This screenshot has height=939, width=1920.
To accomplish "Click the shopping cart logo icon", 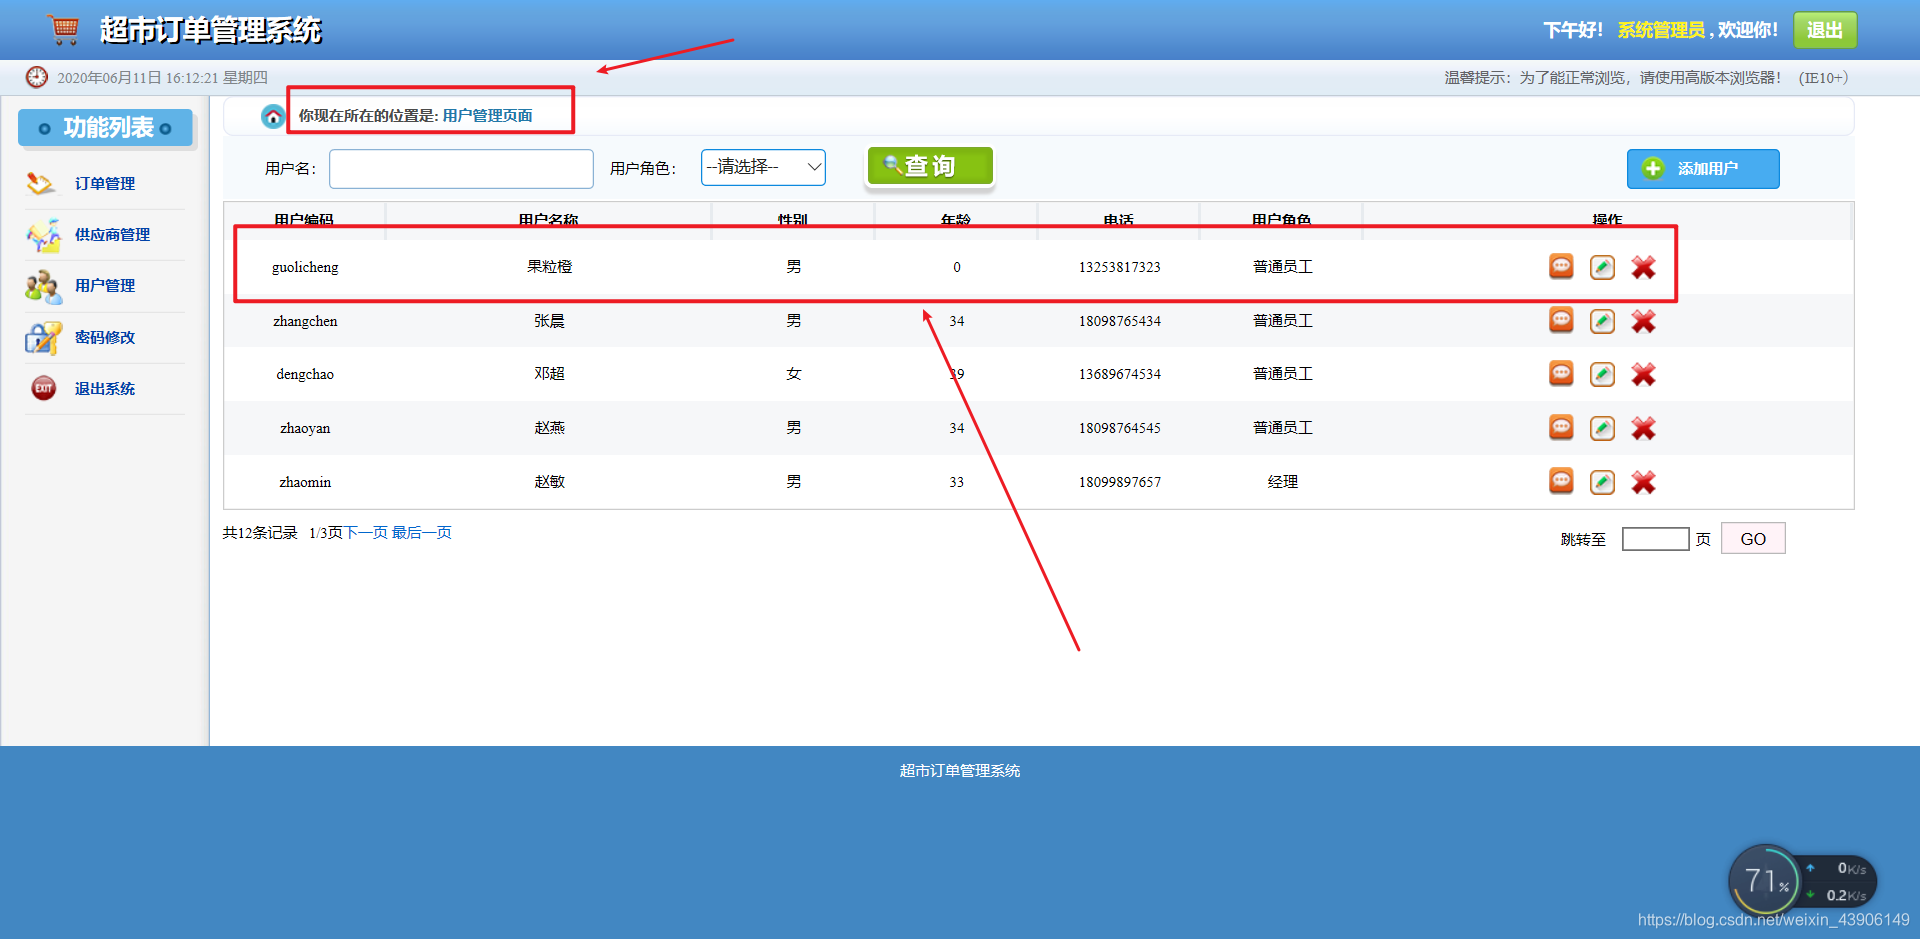I will pos(64,29).
